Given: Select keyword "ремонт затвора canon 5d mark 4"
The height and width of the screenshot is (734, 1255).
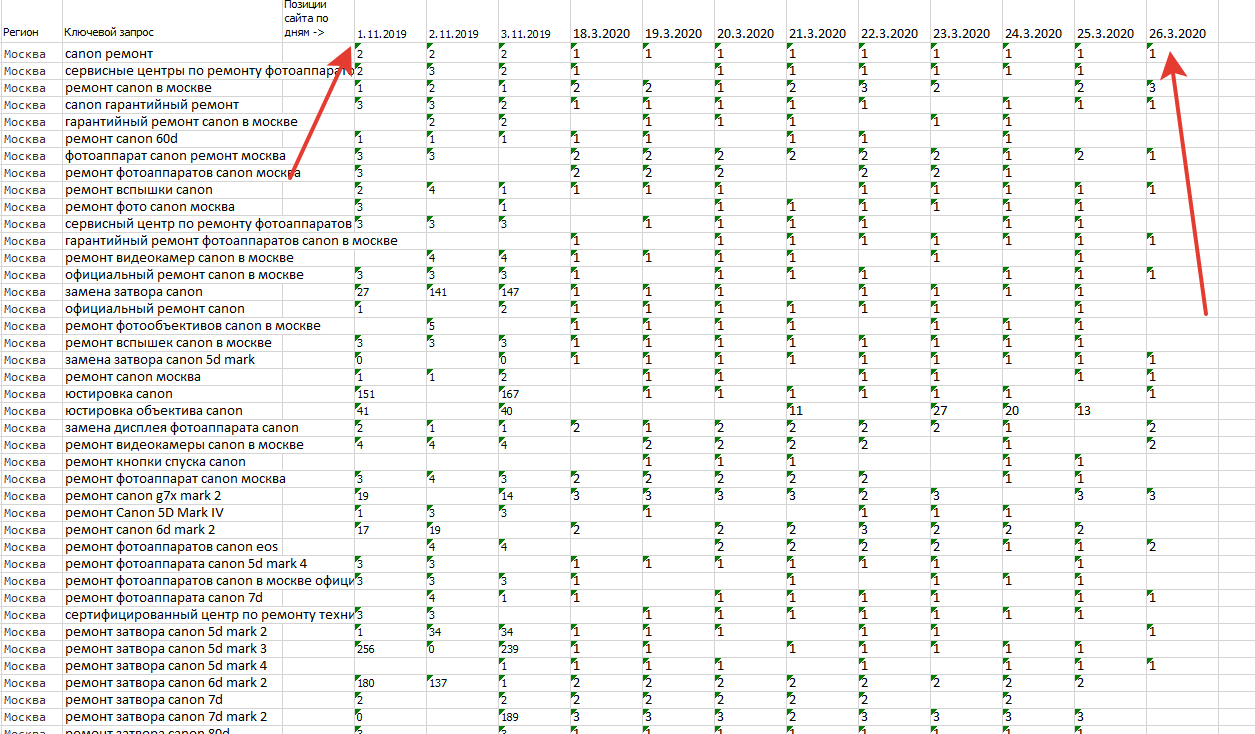Looking at the screenshot, I should (166, 665).
